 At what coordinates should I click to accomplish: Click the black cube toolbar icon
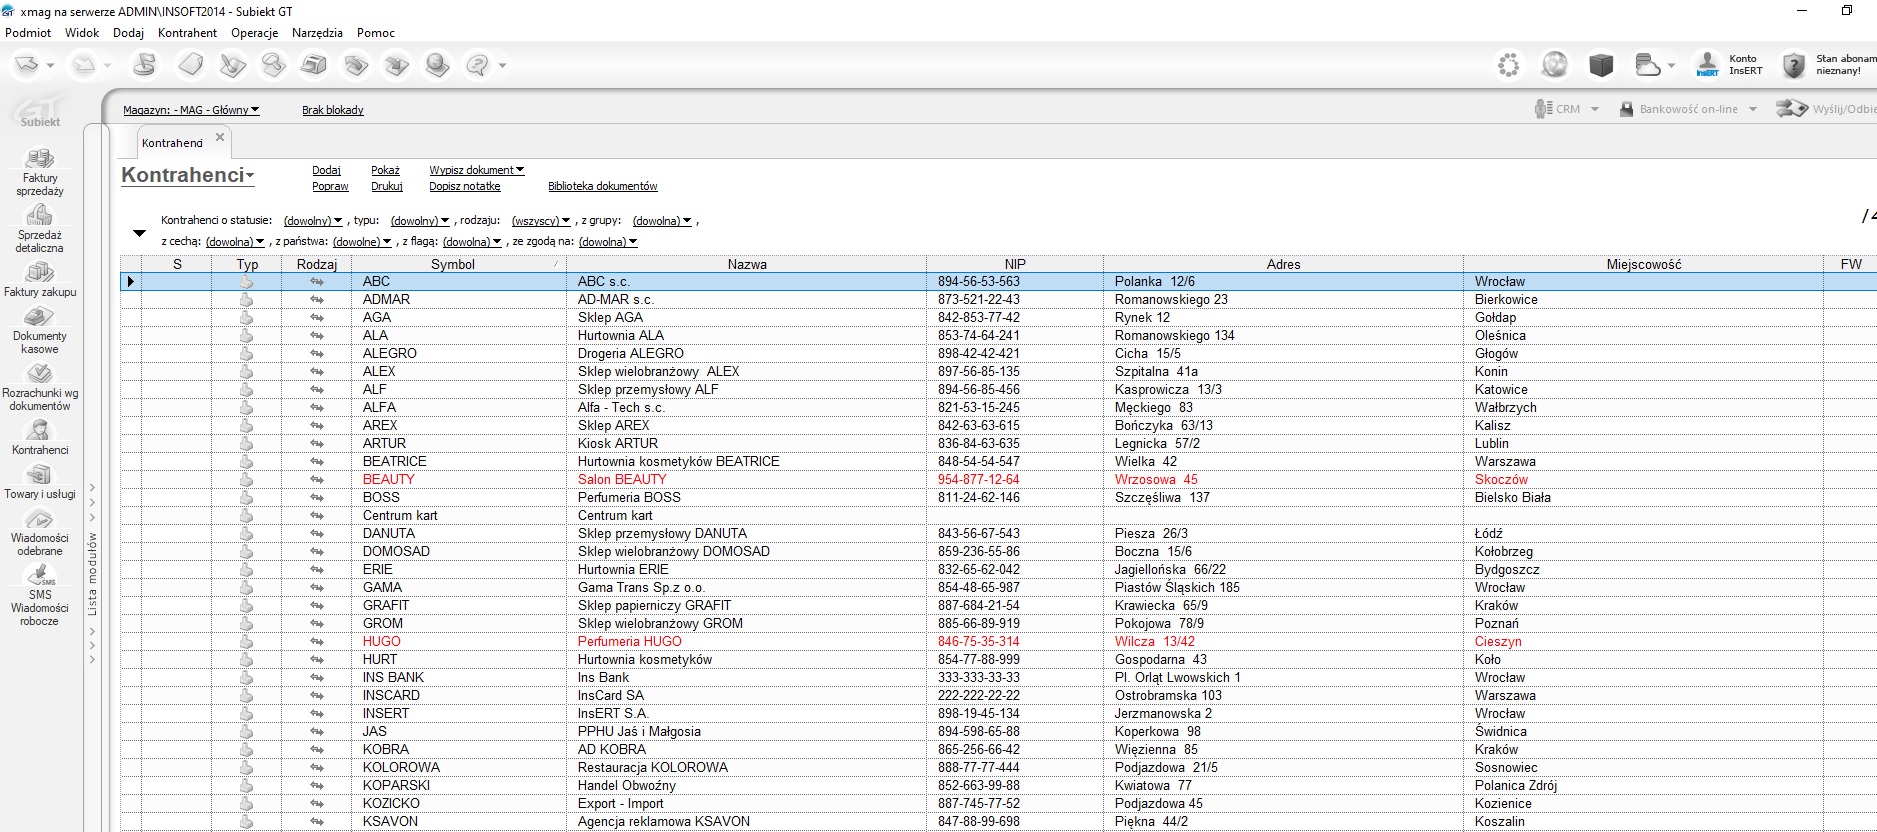1601,65
